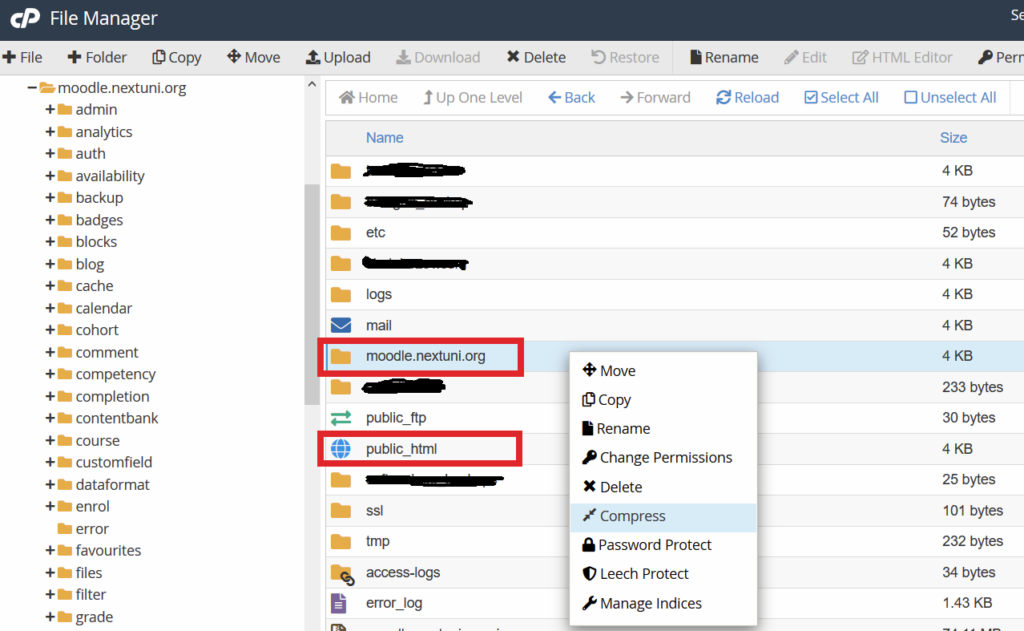Choose Delete from the context menu
1024x631 pixels.
click(663, 487)
